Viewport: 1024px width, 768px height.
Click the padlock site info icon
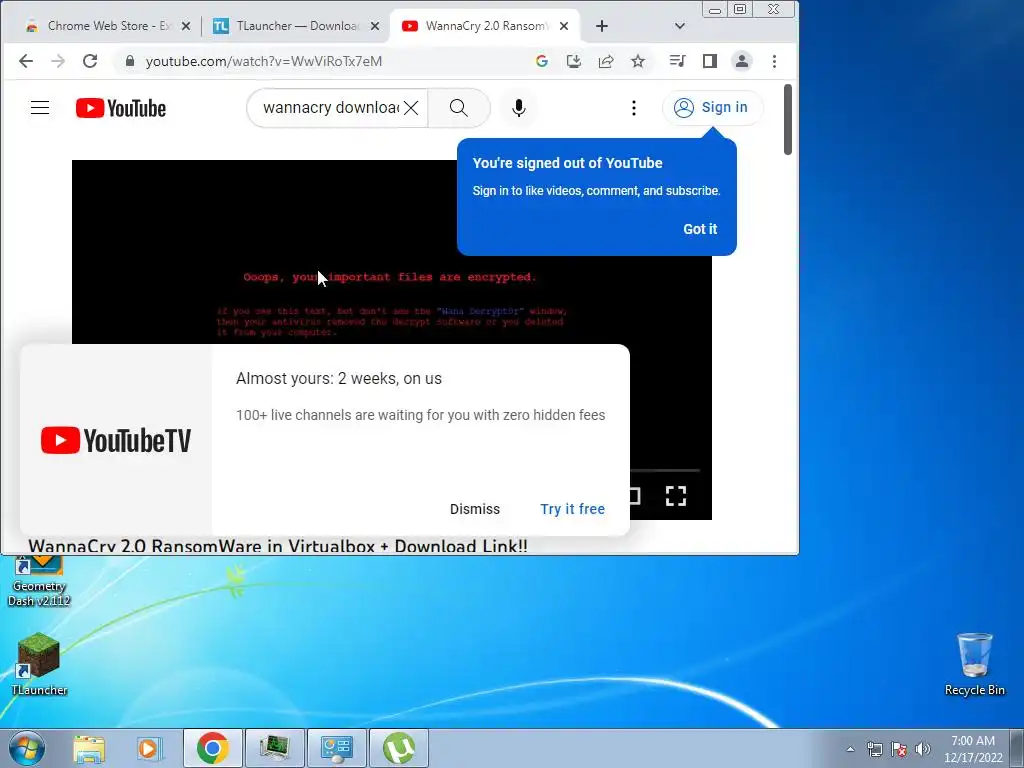(x=129, y=61)
